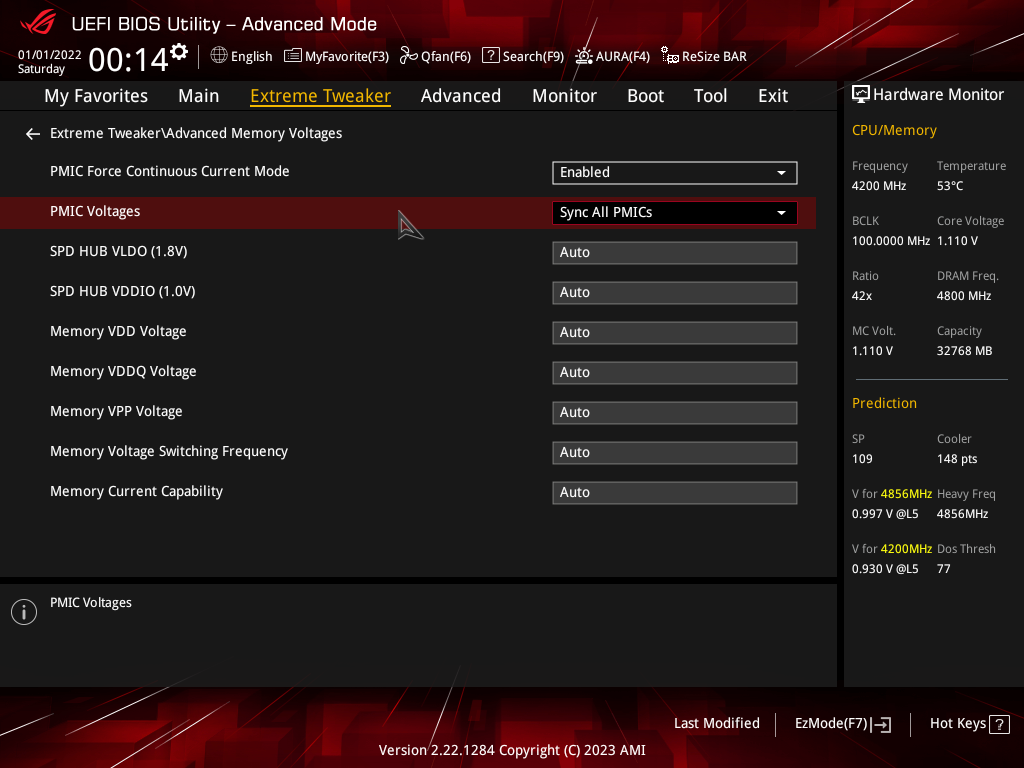Open Qfan(F6) fan control icon

(409, 56)
